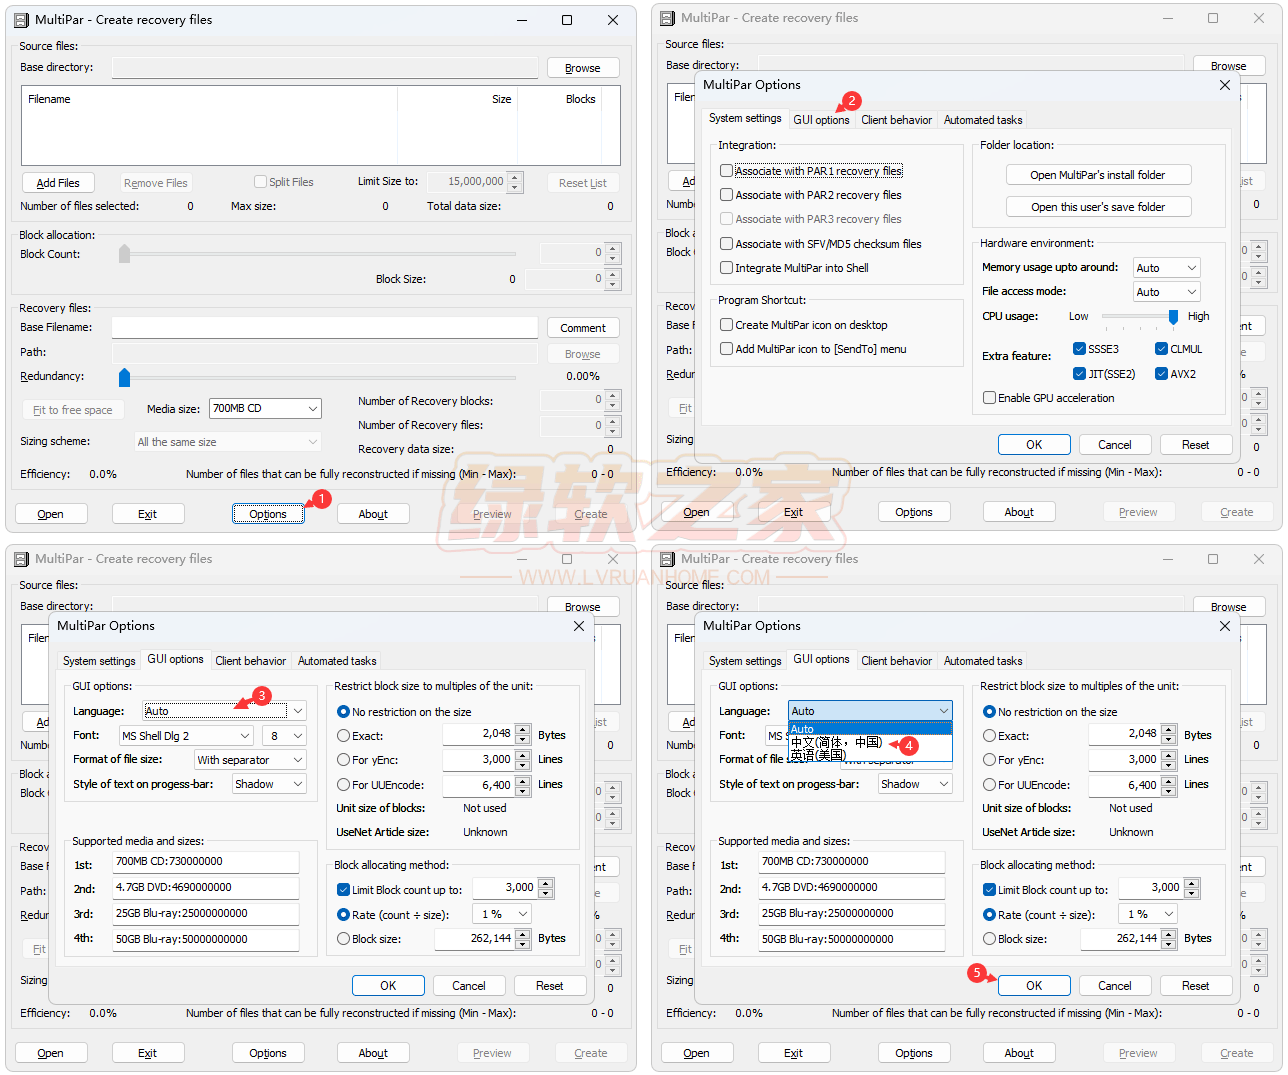The height and width of the screenshot is (1075, 1288).
Task: Choose 中文(简体, 中国) from the language list
Action: pos(836,742)
